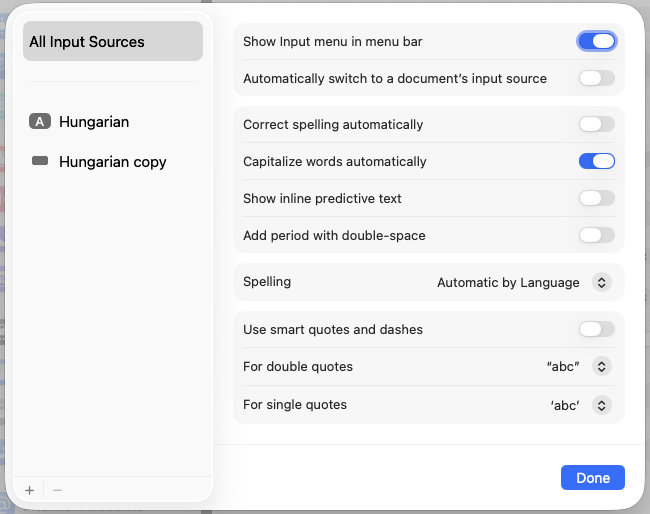The height and width of the screenshot is (514, 650).
Task: Enable Show inline predictive text
Action: (596, 198)
